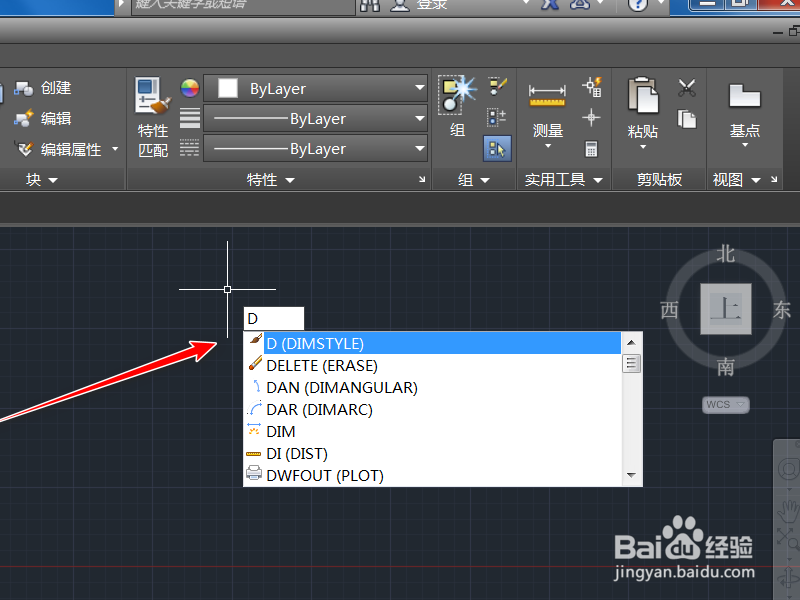This screenshot has width=800, height=600.
Task: Expand the 实用工具 panel flyout
Action: 563,180
